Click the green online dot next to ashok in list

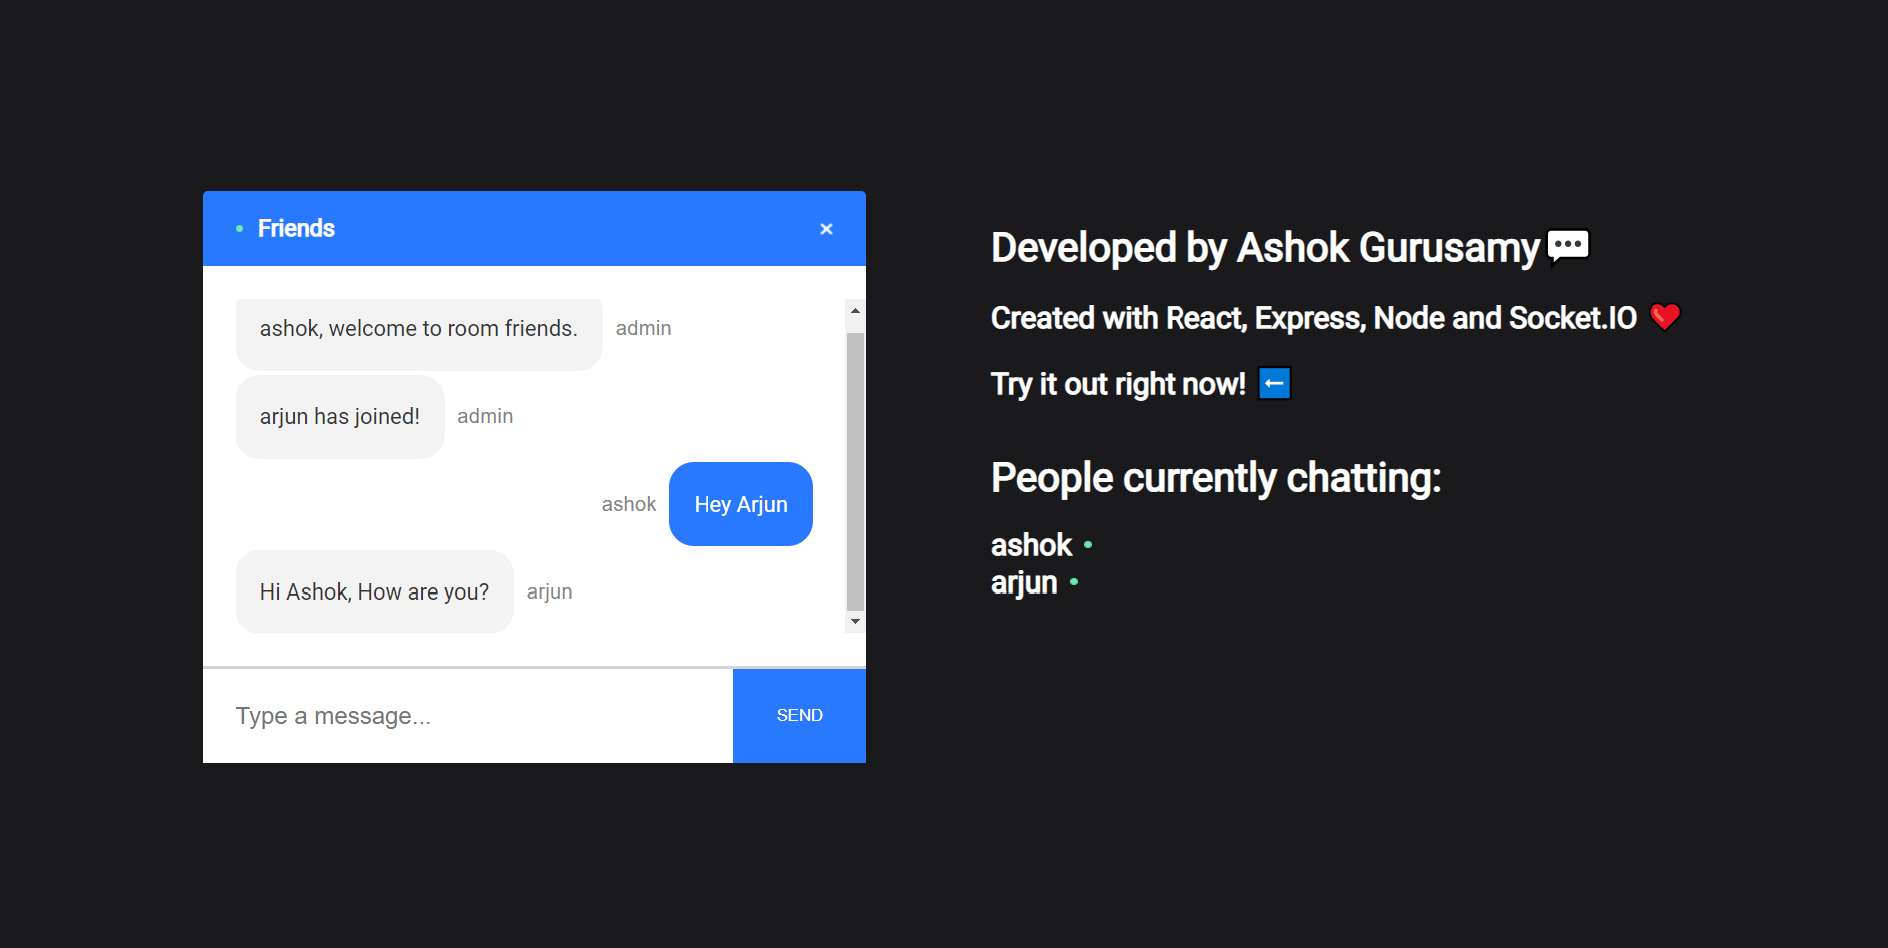[1088, 545]
